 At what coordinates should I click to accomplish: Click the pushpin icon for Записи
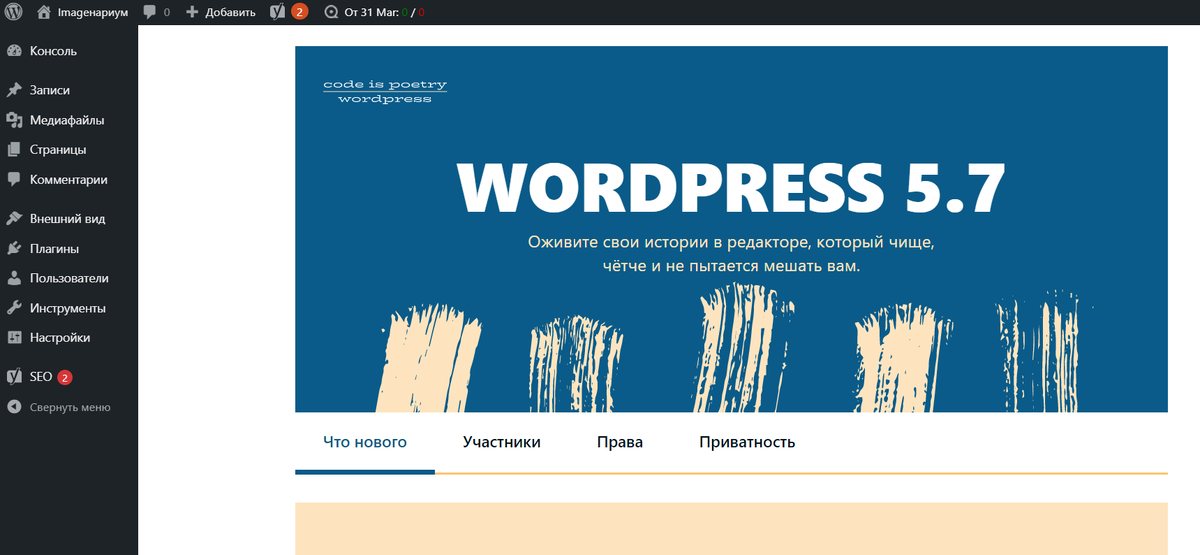[x=14, y=90]
